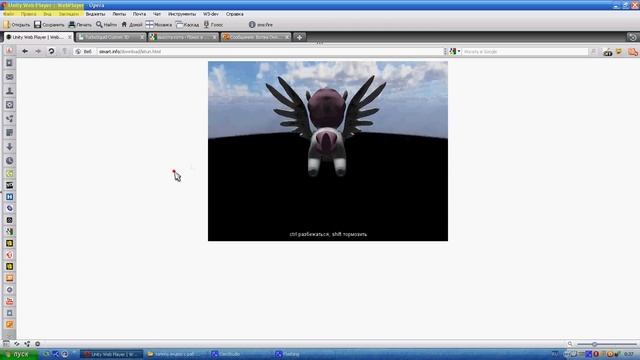Open the Почта menu
Viewport: 640px width, 360px height.
139,14
